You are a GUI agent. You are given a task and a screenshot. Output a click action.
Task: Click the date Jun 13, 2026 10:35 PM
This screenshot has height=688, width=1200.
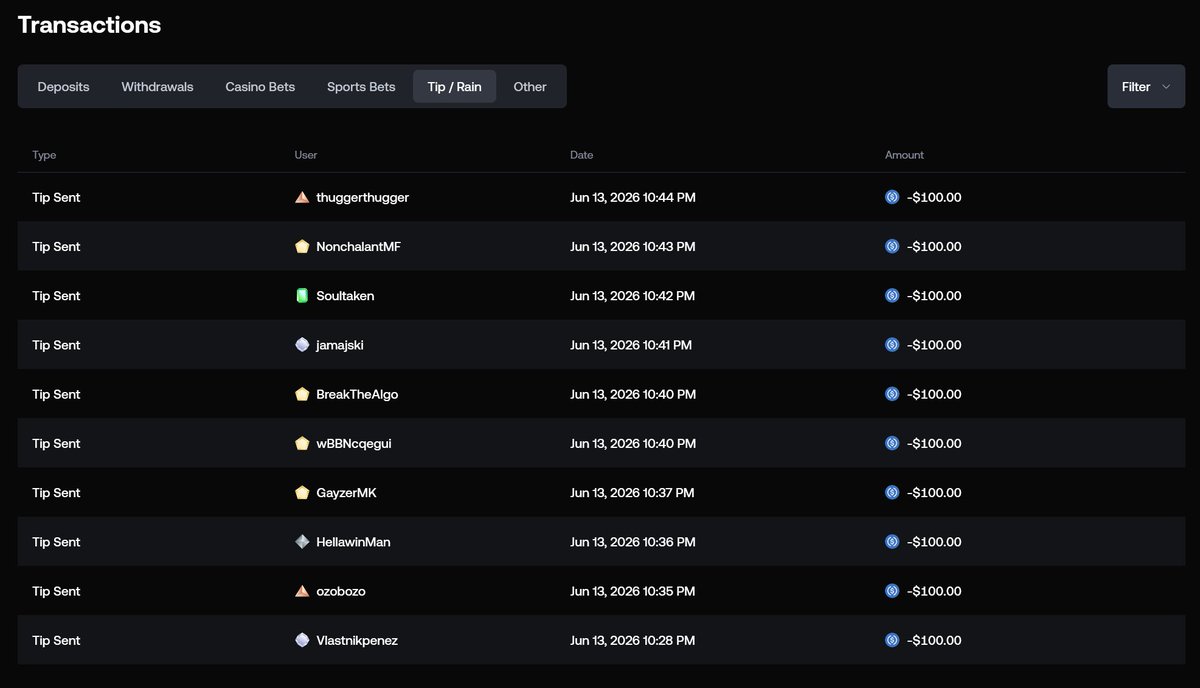pyautogui.click(x=633, y=591)
